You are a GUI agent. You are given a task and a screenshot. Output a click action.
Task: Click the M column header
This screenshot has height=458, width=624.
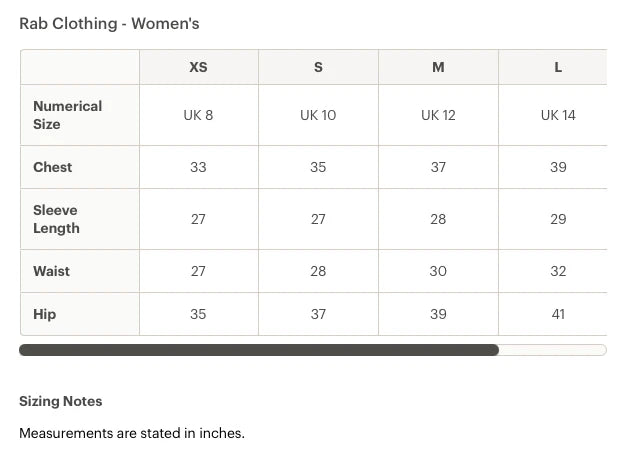pos(438,67)
